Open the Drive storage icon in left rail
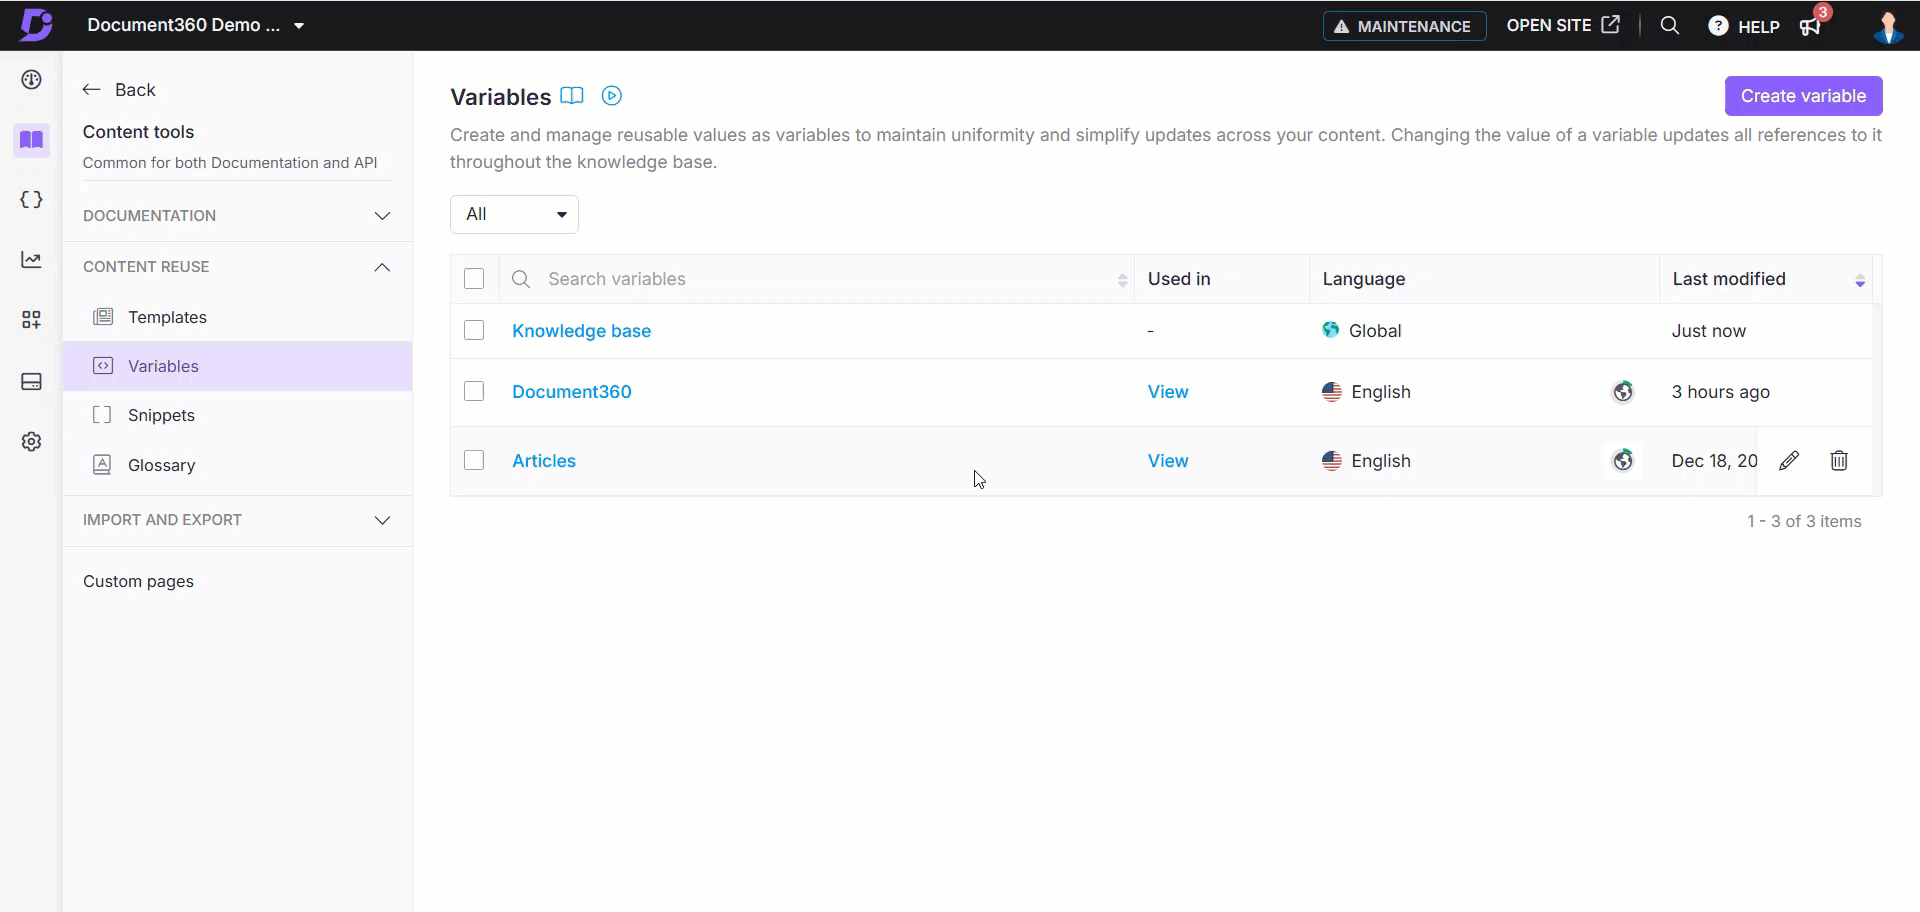Image resolution: width=1920 pixels, height=912 pixels. pyautogui.click(x=31, y=382)
